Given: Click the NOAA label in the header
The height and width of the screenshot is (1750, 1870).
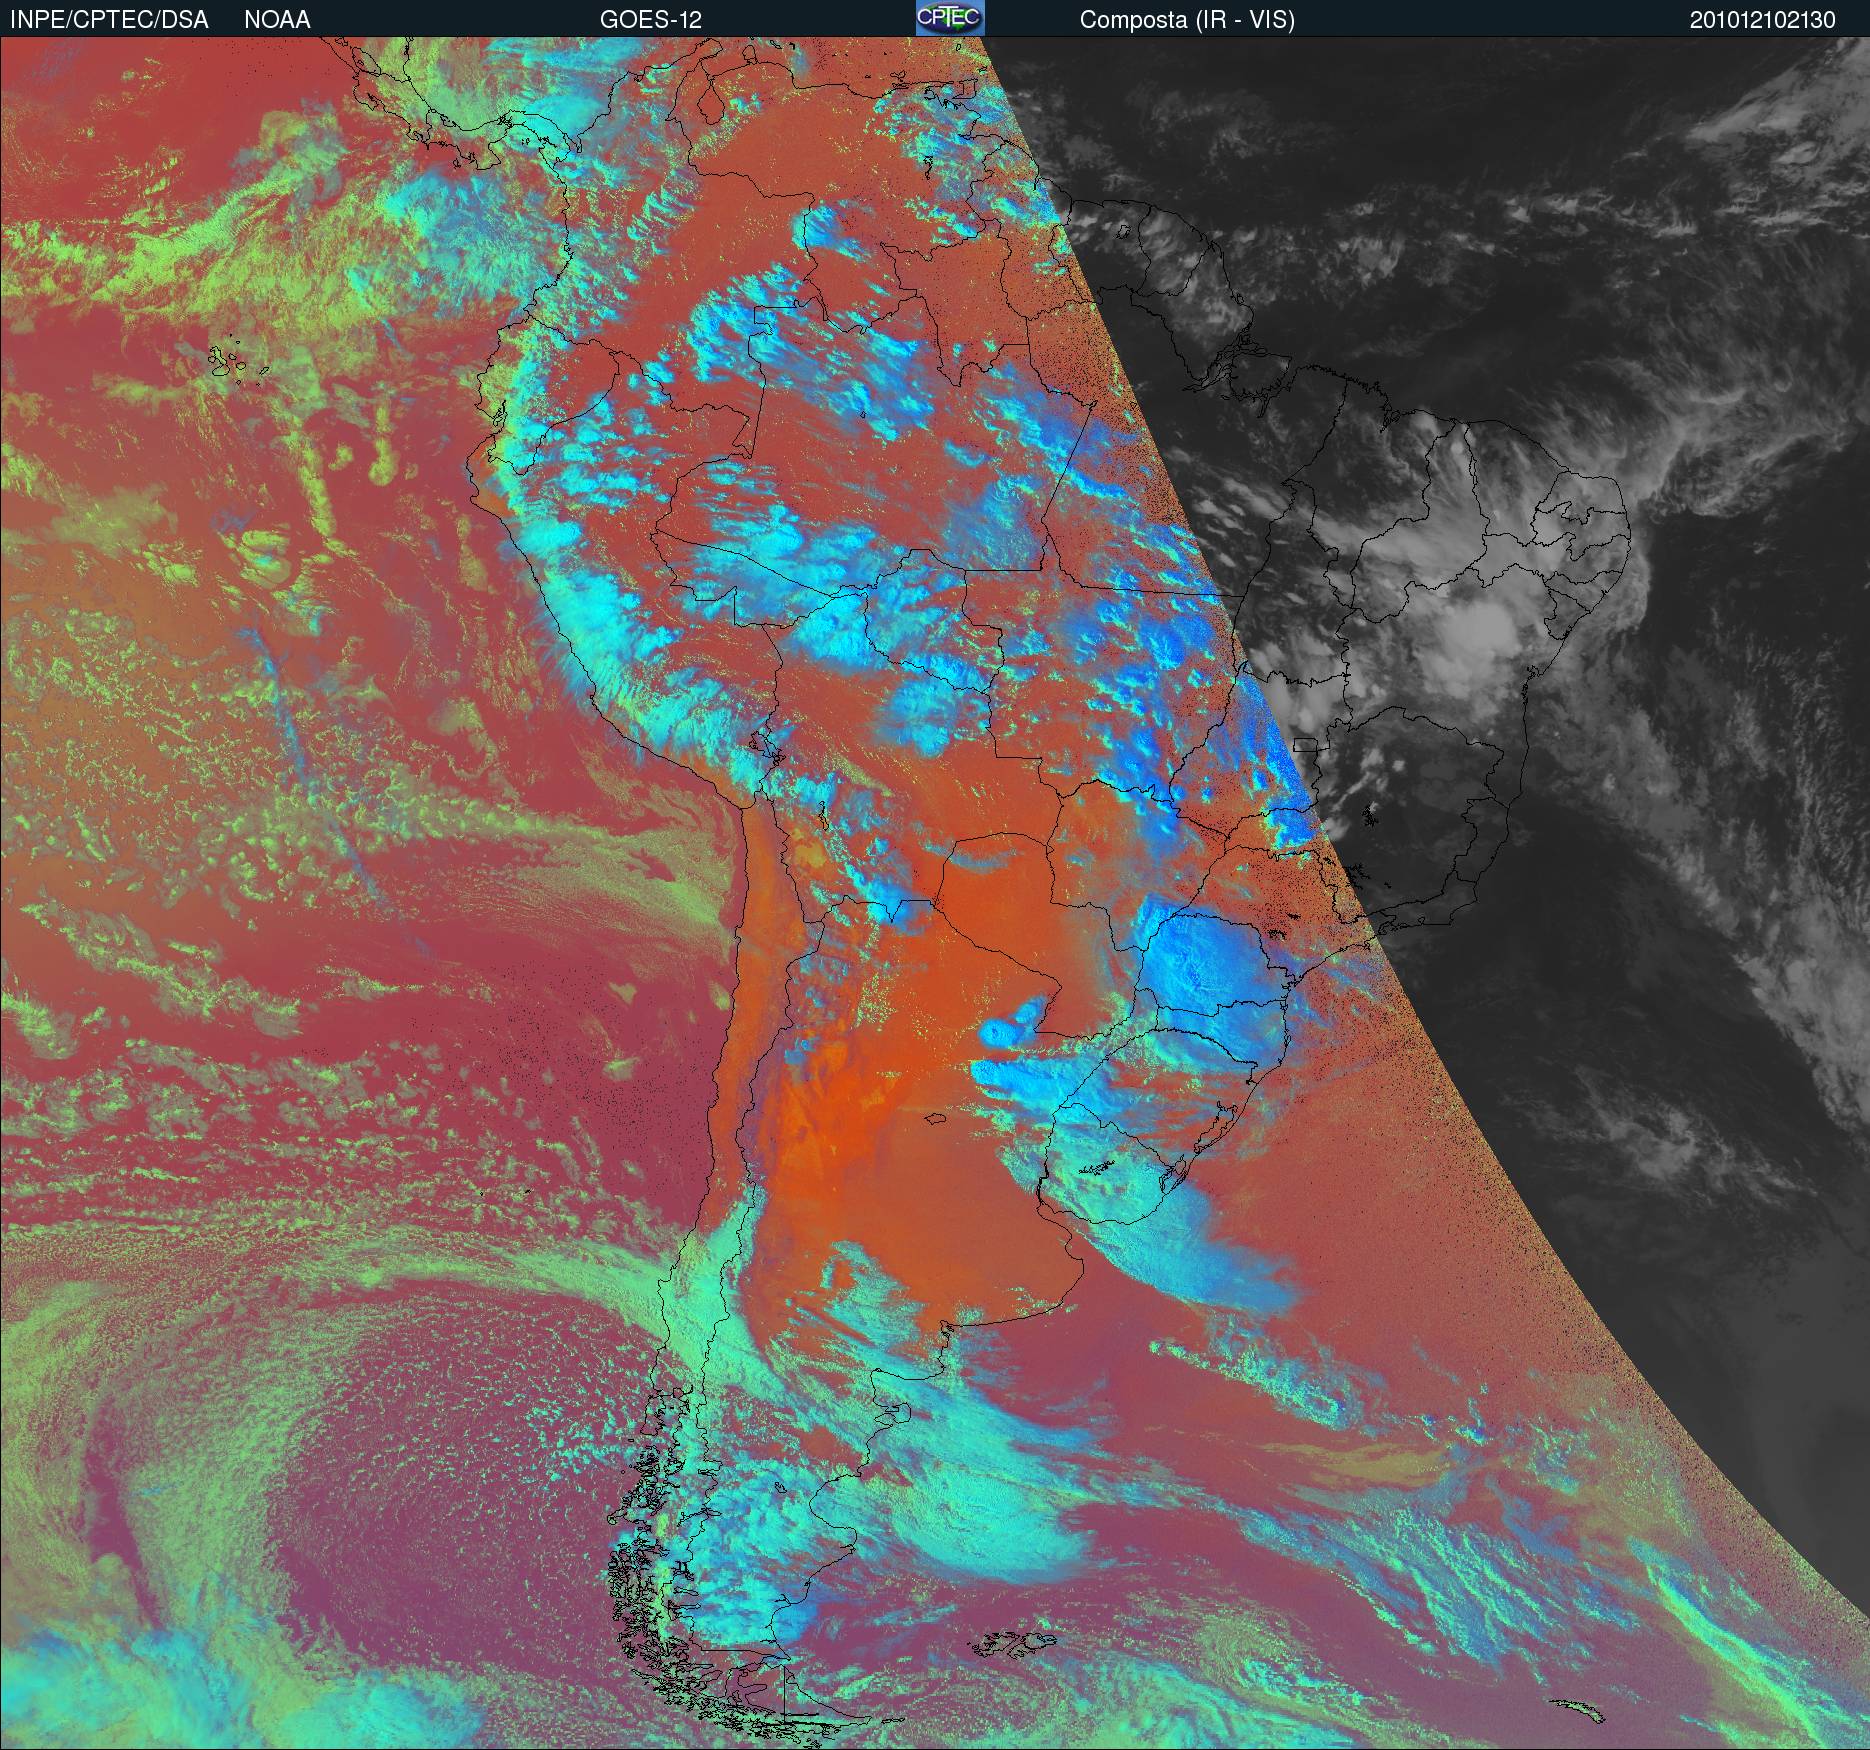Looking at the screenshot, I should coord(277,20).
